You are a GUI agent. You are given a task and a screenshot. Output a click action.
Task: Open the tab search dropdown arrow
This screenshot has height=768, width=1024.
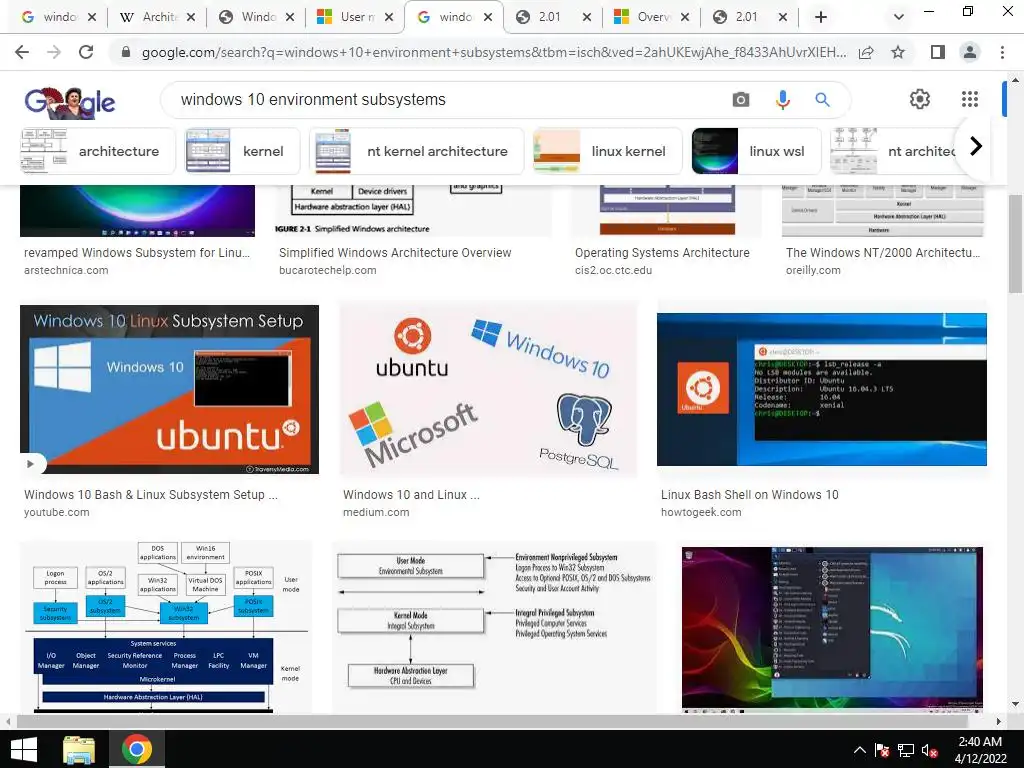[899, 17]
